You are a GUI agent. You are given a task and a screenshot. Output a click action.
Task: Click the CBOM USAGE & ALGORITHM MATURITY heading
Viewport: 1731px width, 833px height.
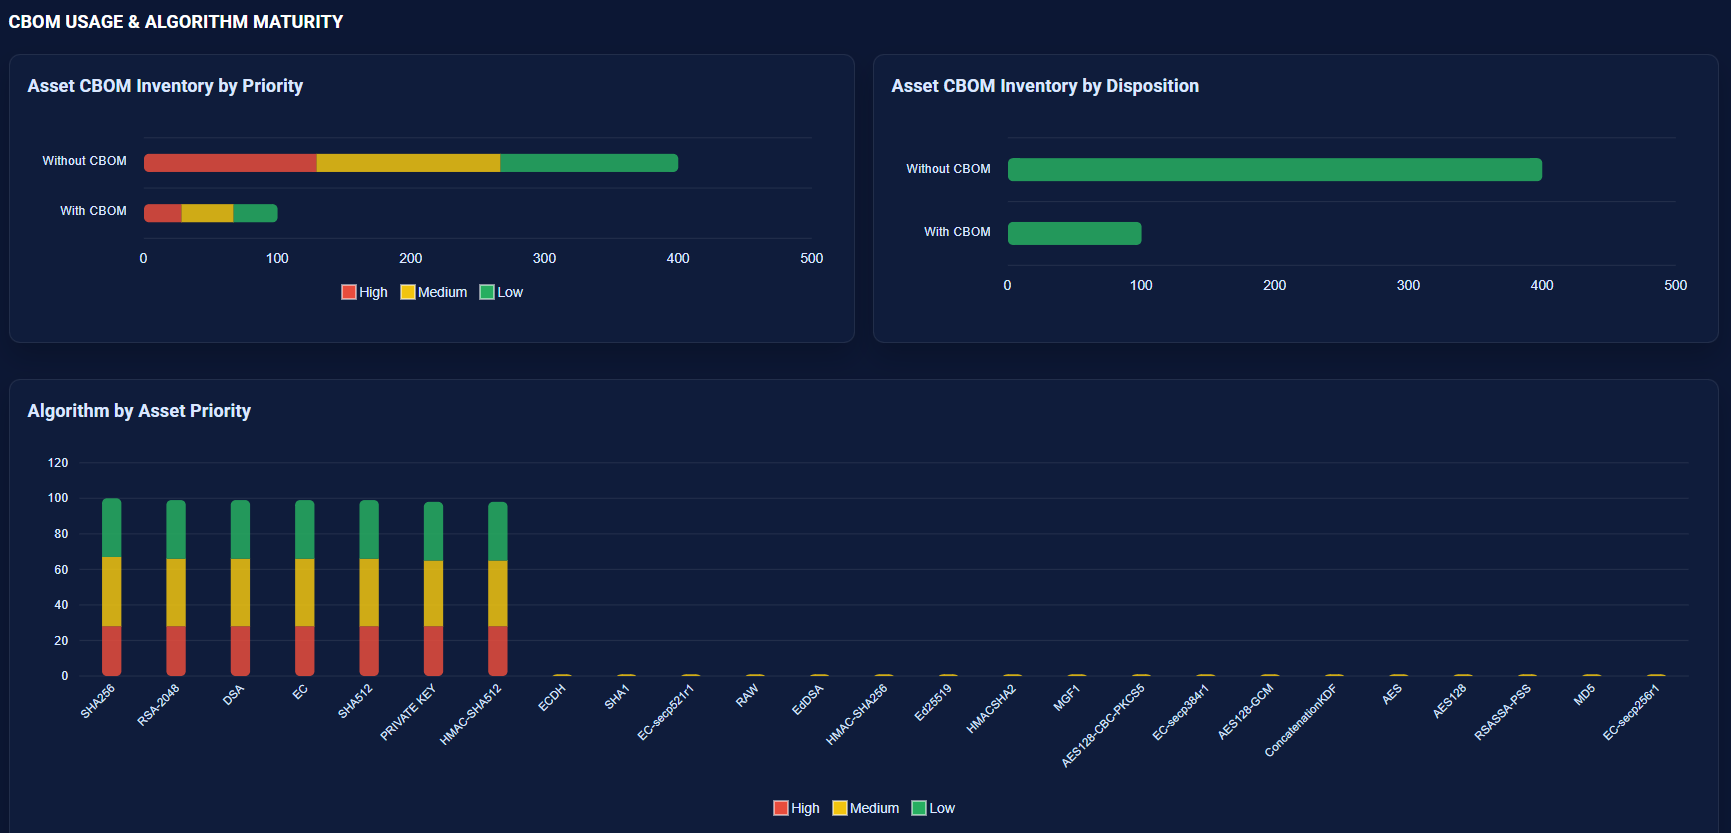(176, 22)
